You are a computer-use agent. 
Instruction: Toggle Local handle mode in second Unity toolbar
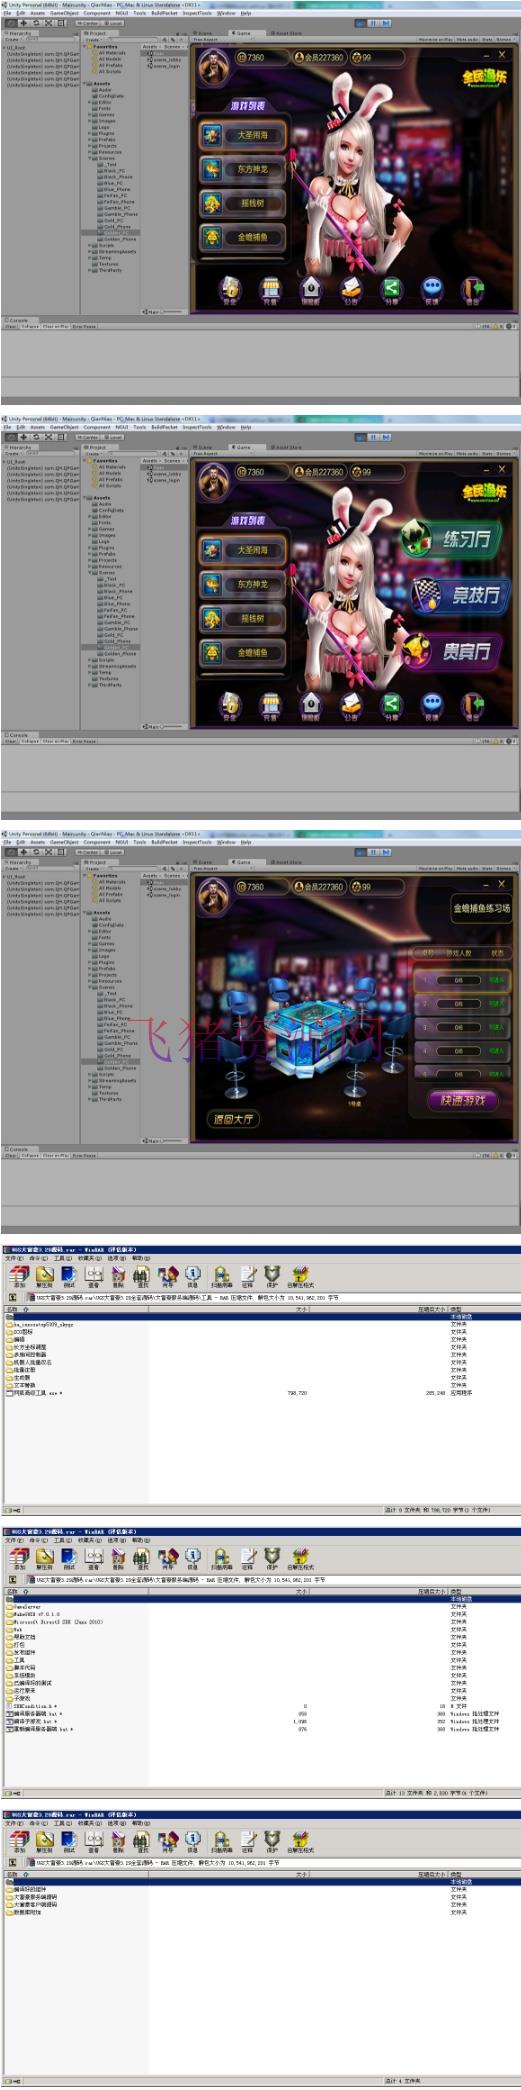[x=114, y=437]
